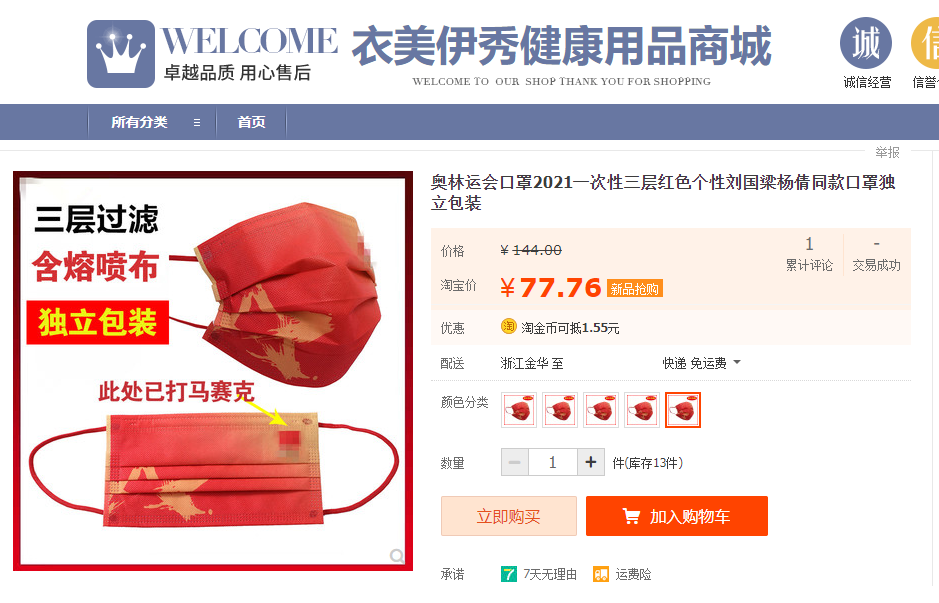Image resolution: width=939 pixels, height=603 pixels.
Task: Increase quantity with the plus button
Action: click(x=590, y=462)
